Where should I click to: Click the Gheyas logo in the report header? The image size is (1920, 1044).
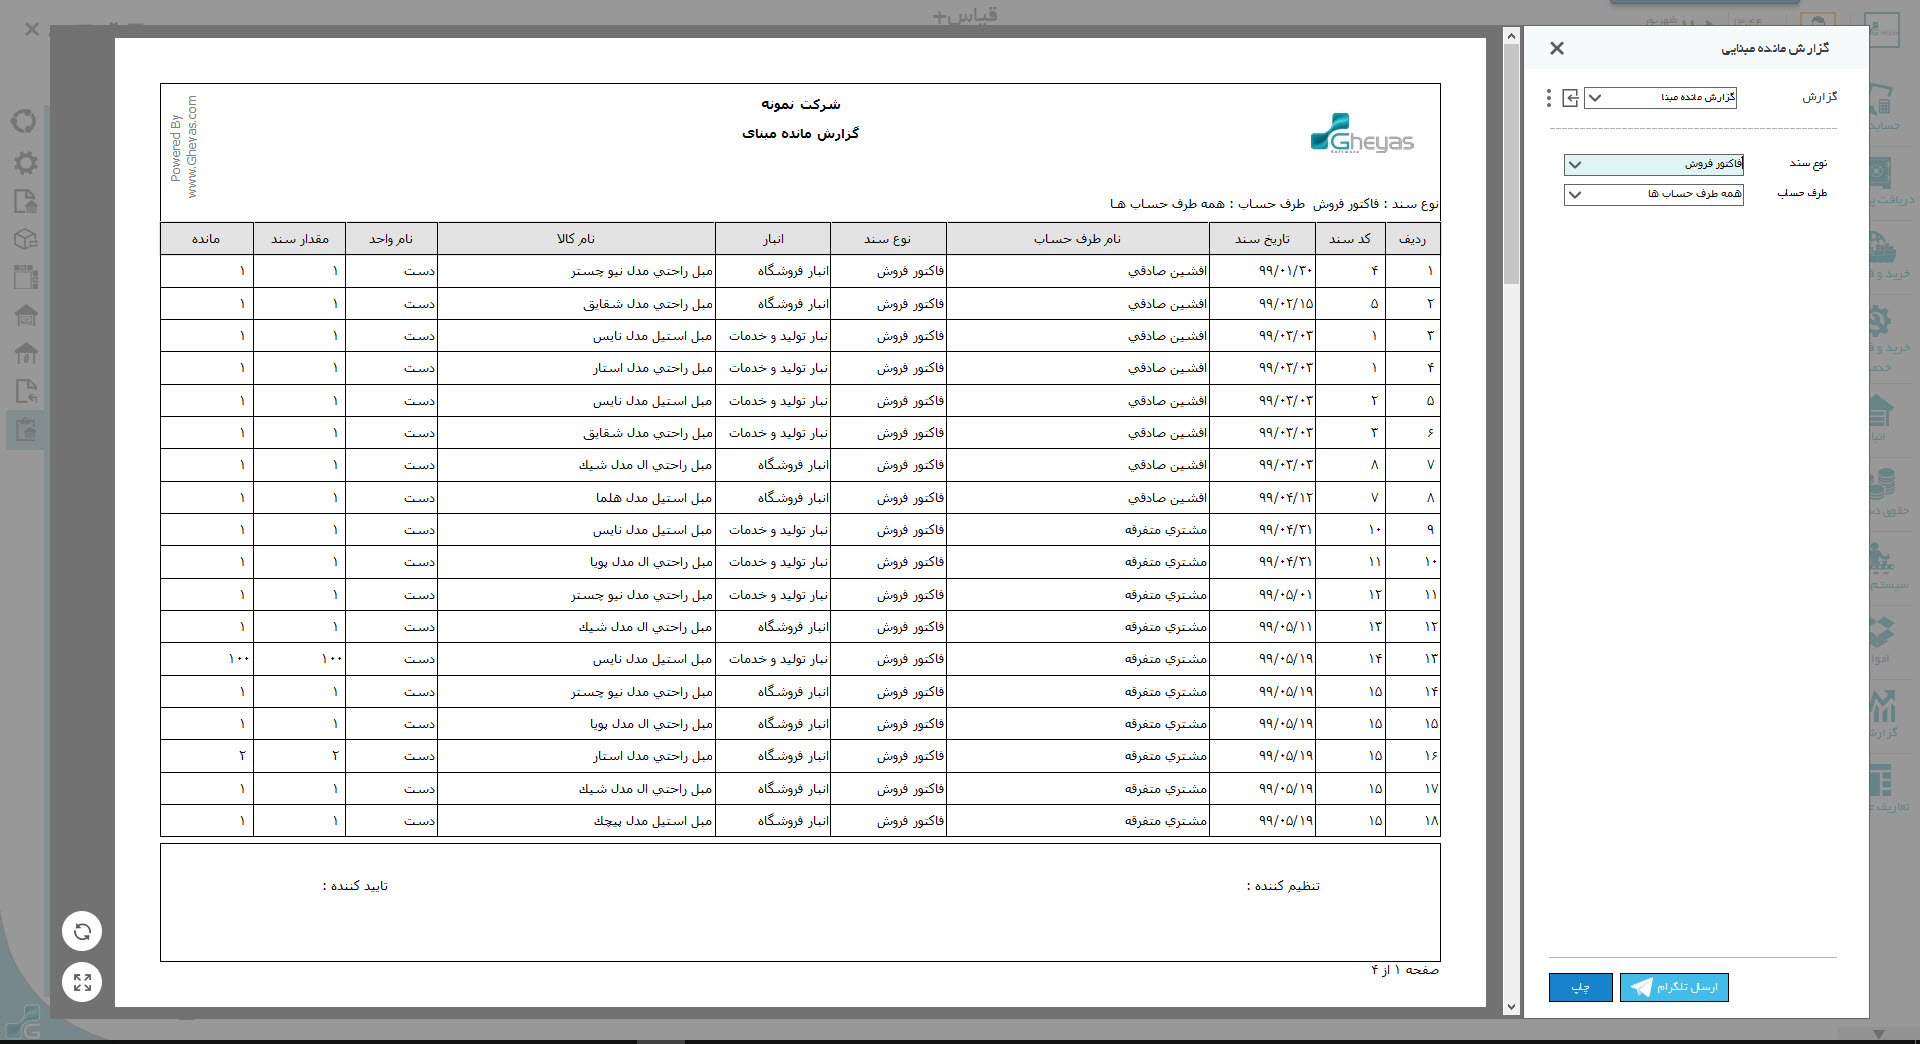(x=1362, y=133)
